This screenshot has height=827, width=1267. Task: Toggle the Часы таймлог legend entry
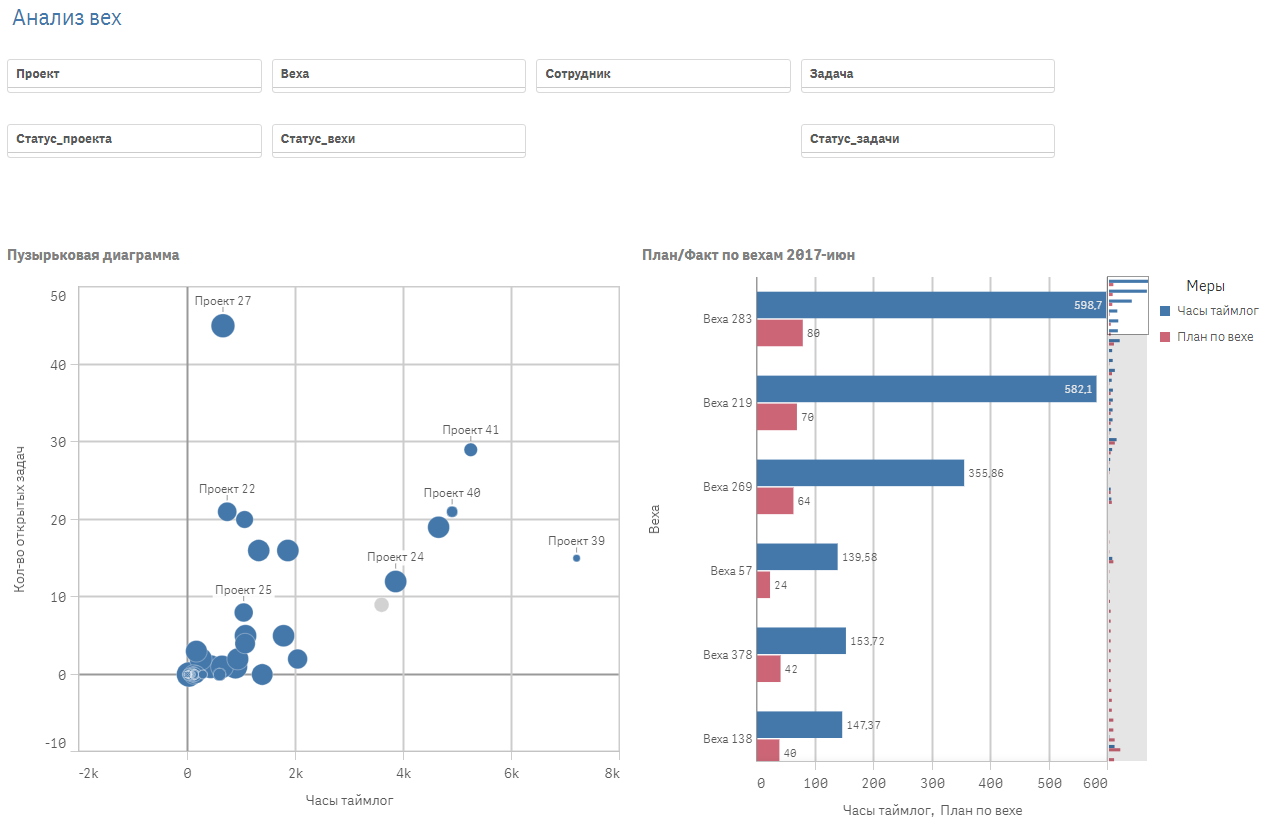coord(1218,309)
